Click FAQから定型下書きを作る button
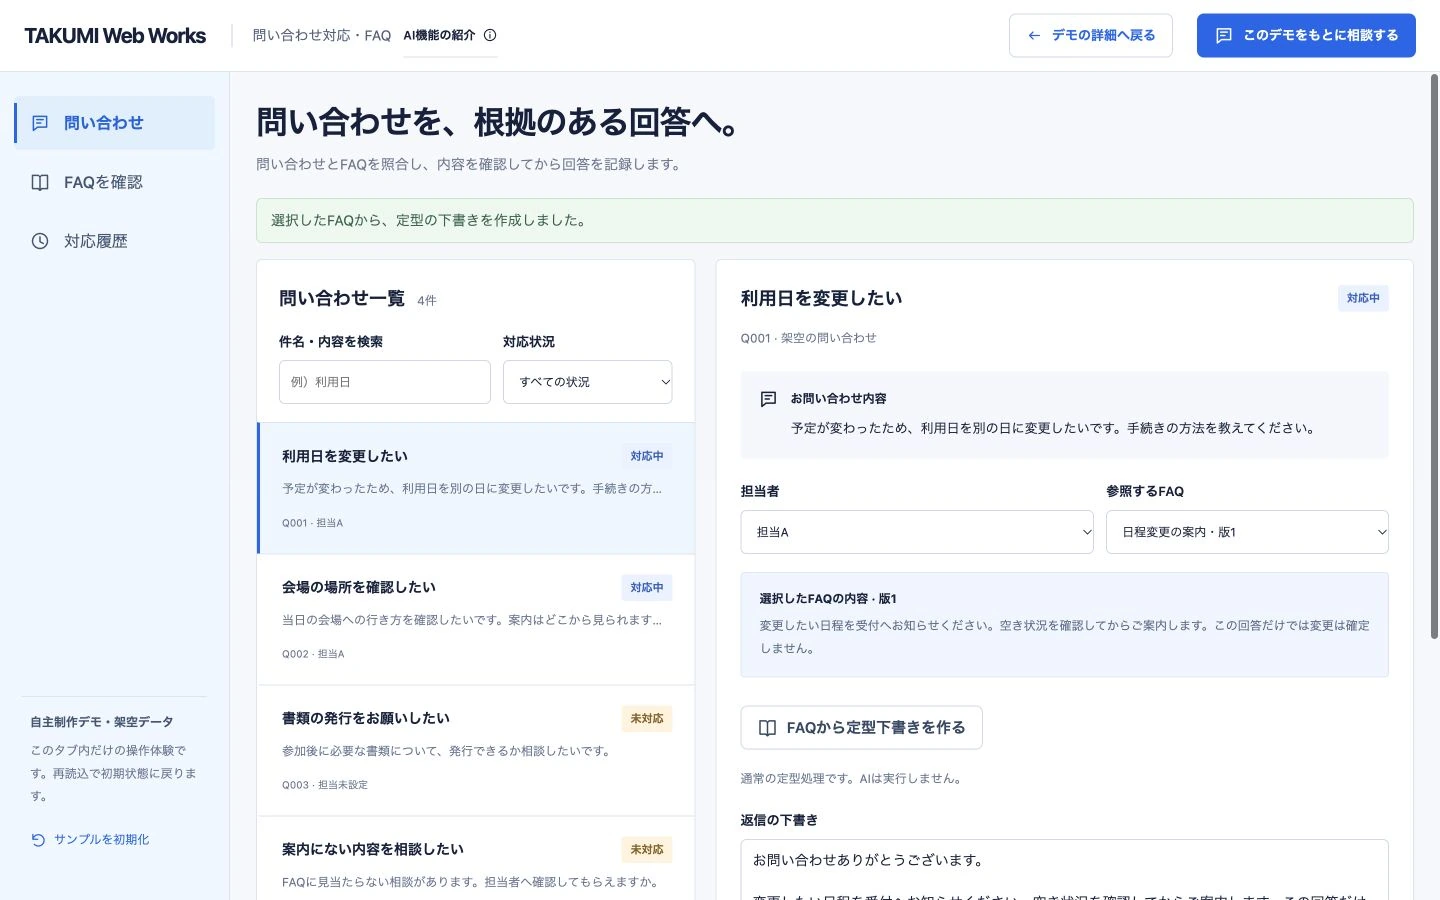The image size is (1440, 900). 861,728
